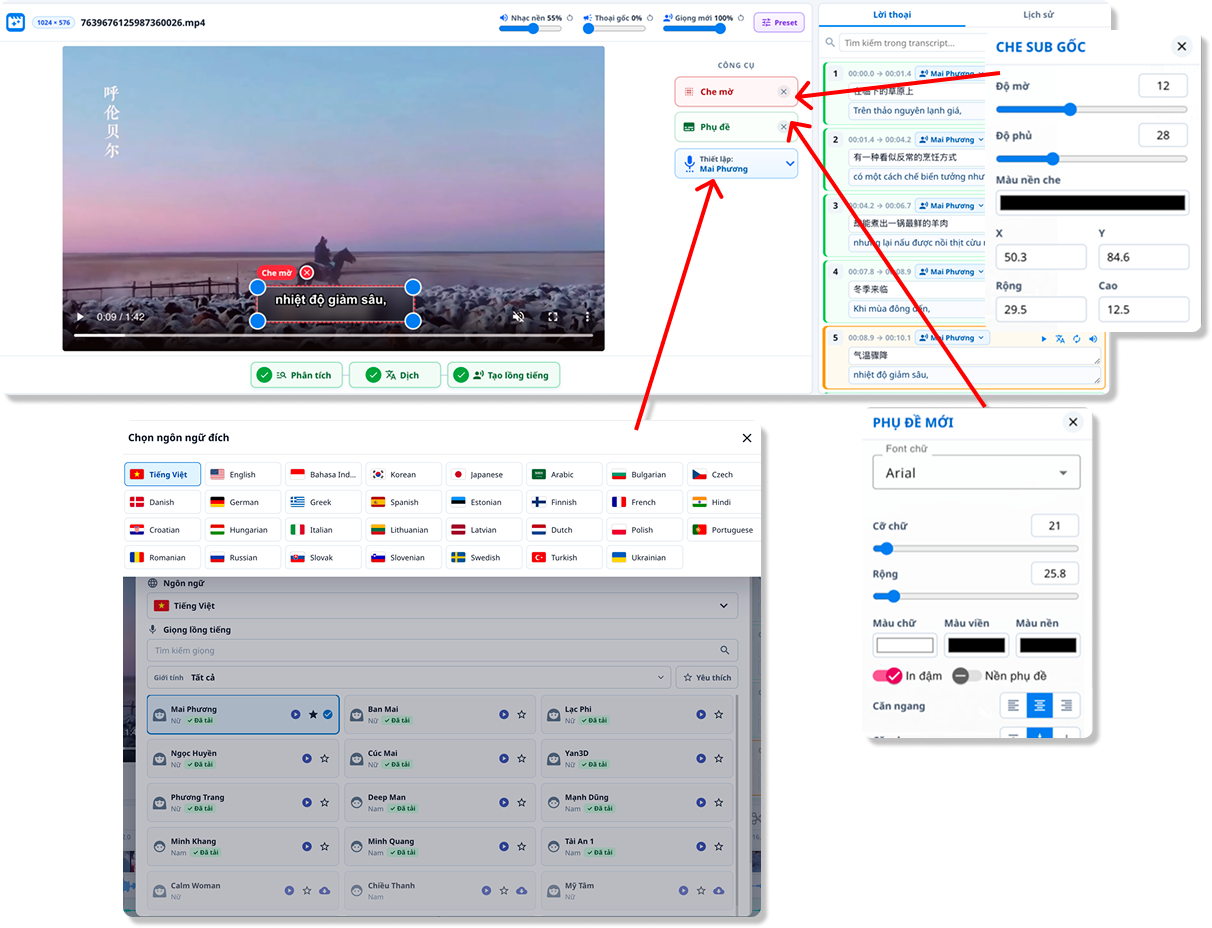The width and height of the screenshot is (1212, 928).
Task: Select Japanese as target language
Action: (484, 474)
